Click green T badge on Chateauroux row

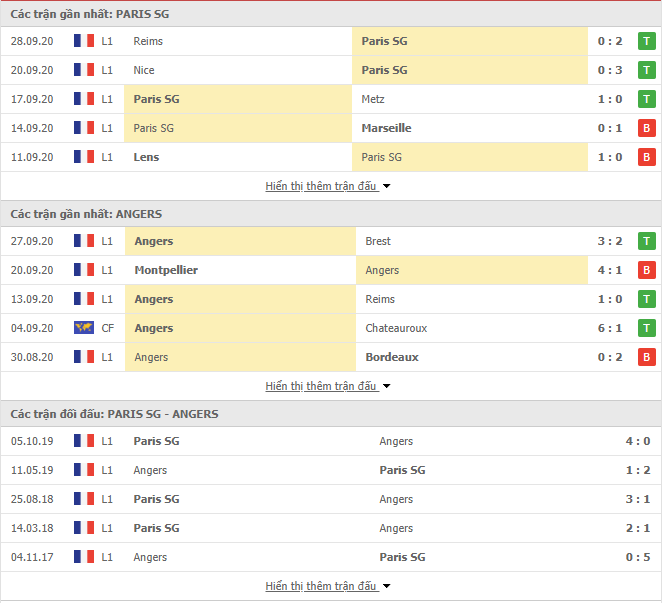pos(646,328)
